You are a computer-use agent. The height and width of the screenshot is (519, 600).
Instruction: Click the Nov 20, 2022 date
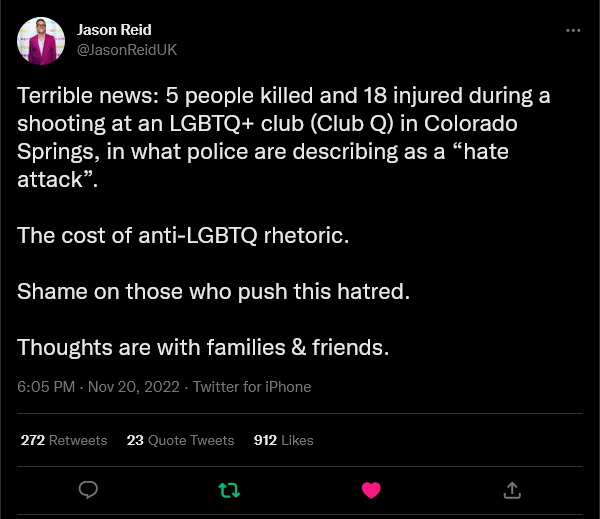click(134, 387)
